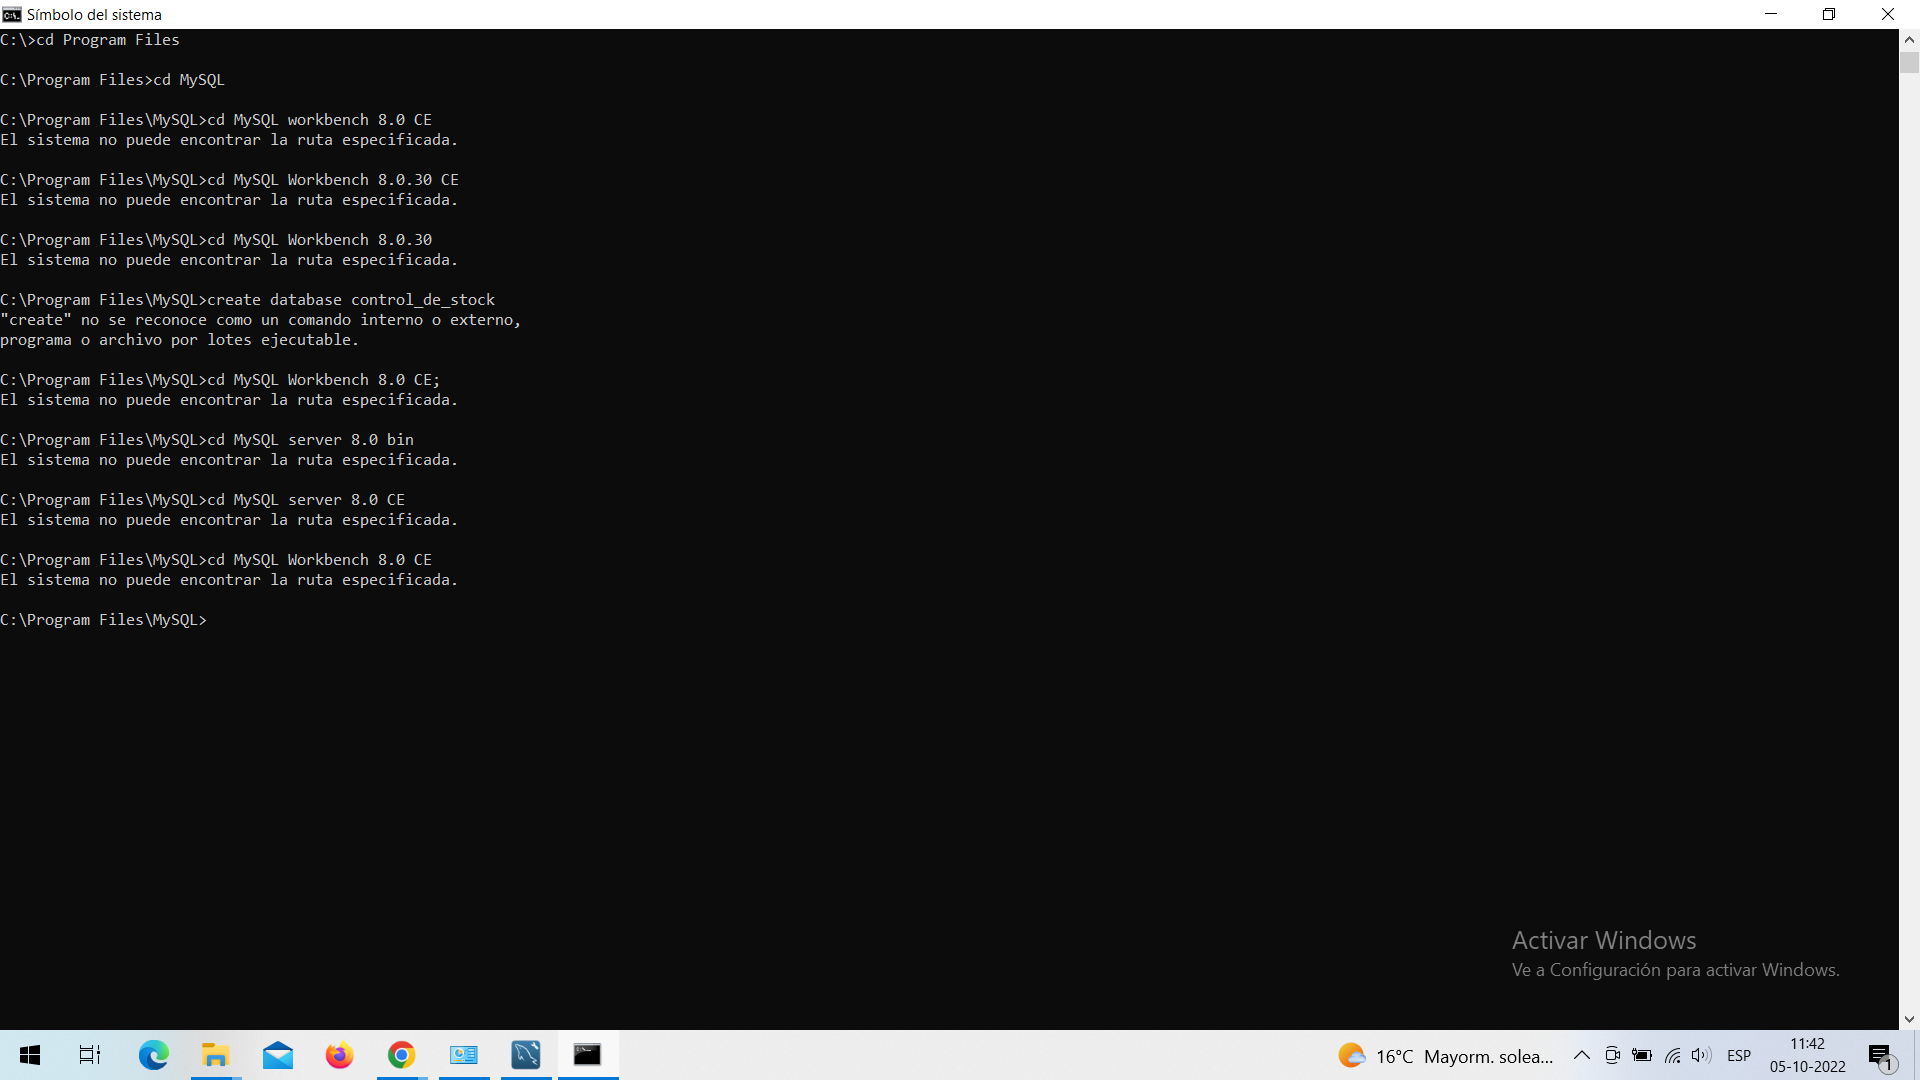Open the Wi-Fi network tray icon
Image resolution: width=1920 pixels, height=1080 pixels.
(1672, 1055)
